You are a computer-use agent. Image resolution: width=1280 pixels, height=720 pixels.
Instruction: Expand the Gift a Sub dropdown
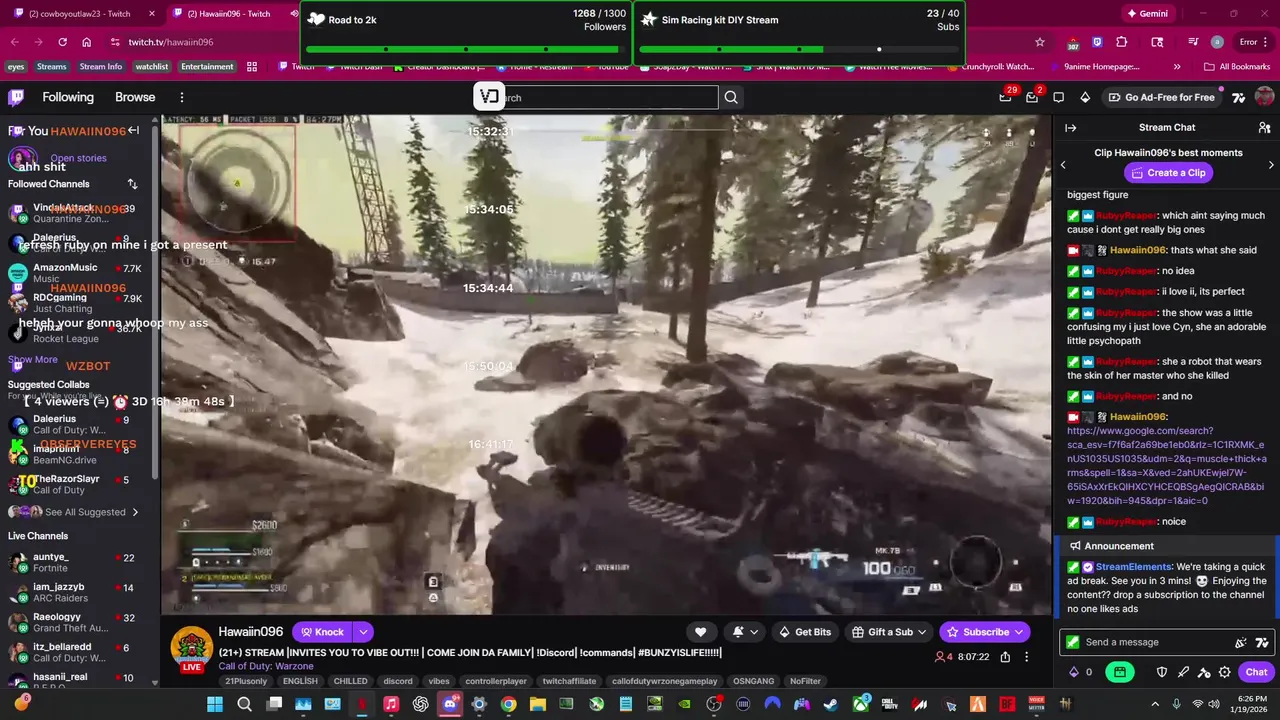(920, 632)
